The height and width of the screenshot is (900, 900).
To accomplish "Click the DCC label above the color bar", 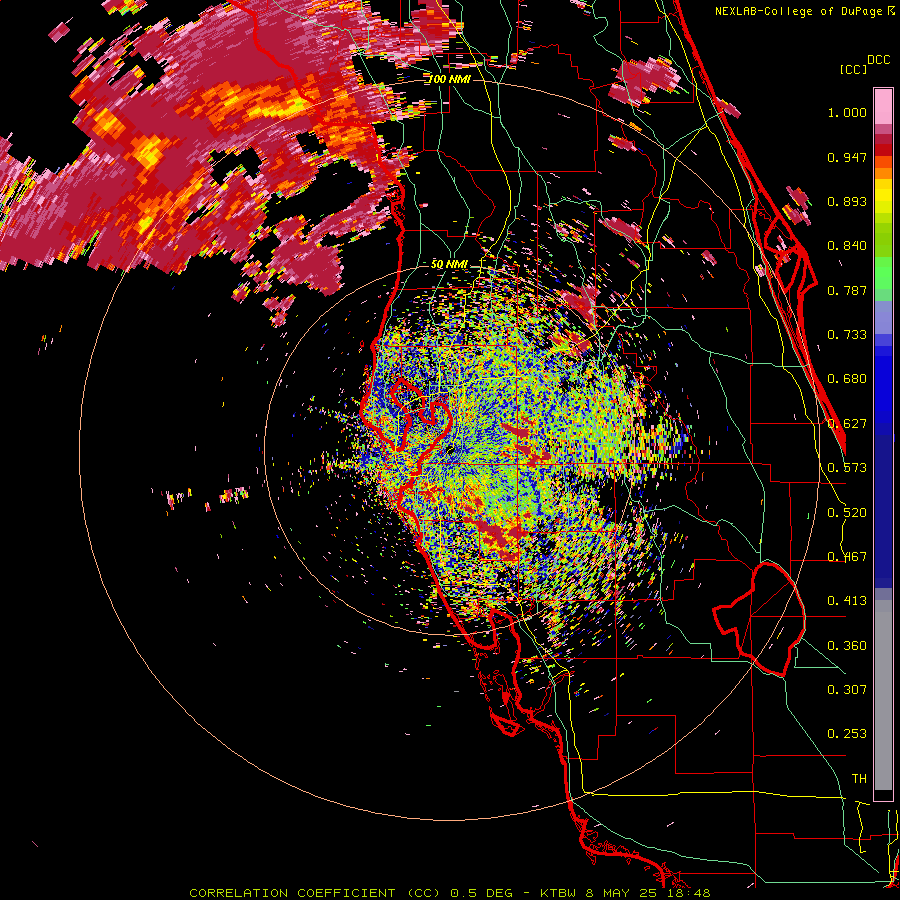I will (x=878, y=60).
